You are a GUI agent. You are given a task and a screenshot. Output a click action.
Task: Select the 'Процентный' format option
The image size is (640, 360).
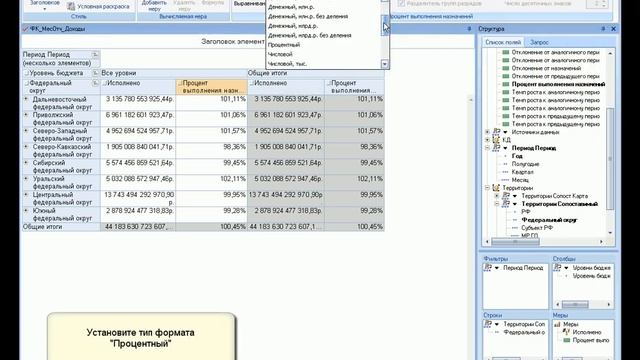tap(284, 45)
